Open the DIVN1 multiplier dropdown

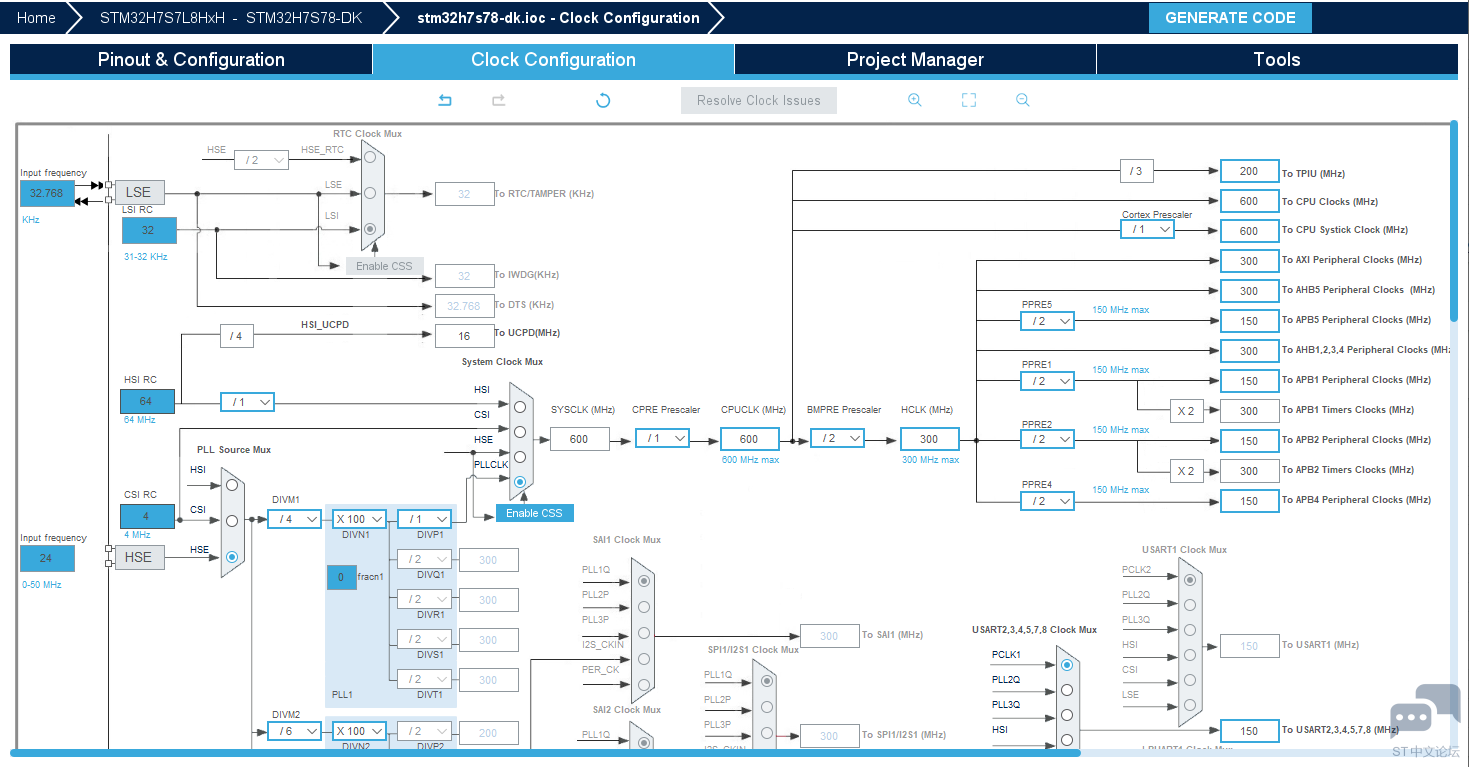[x=357, y=519]
